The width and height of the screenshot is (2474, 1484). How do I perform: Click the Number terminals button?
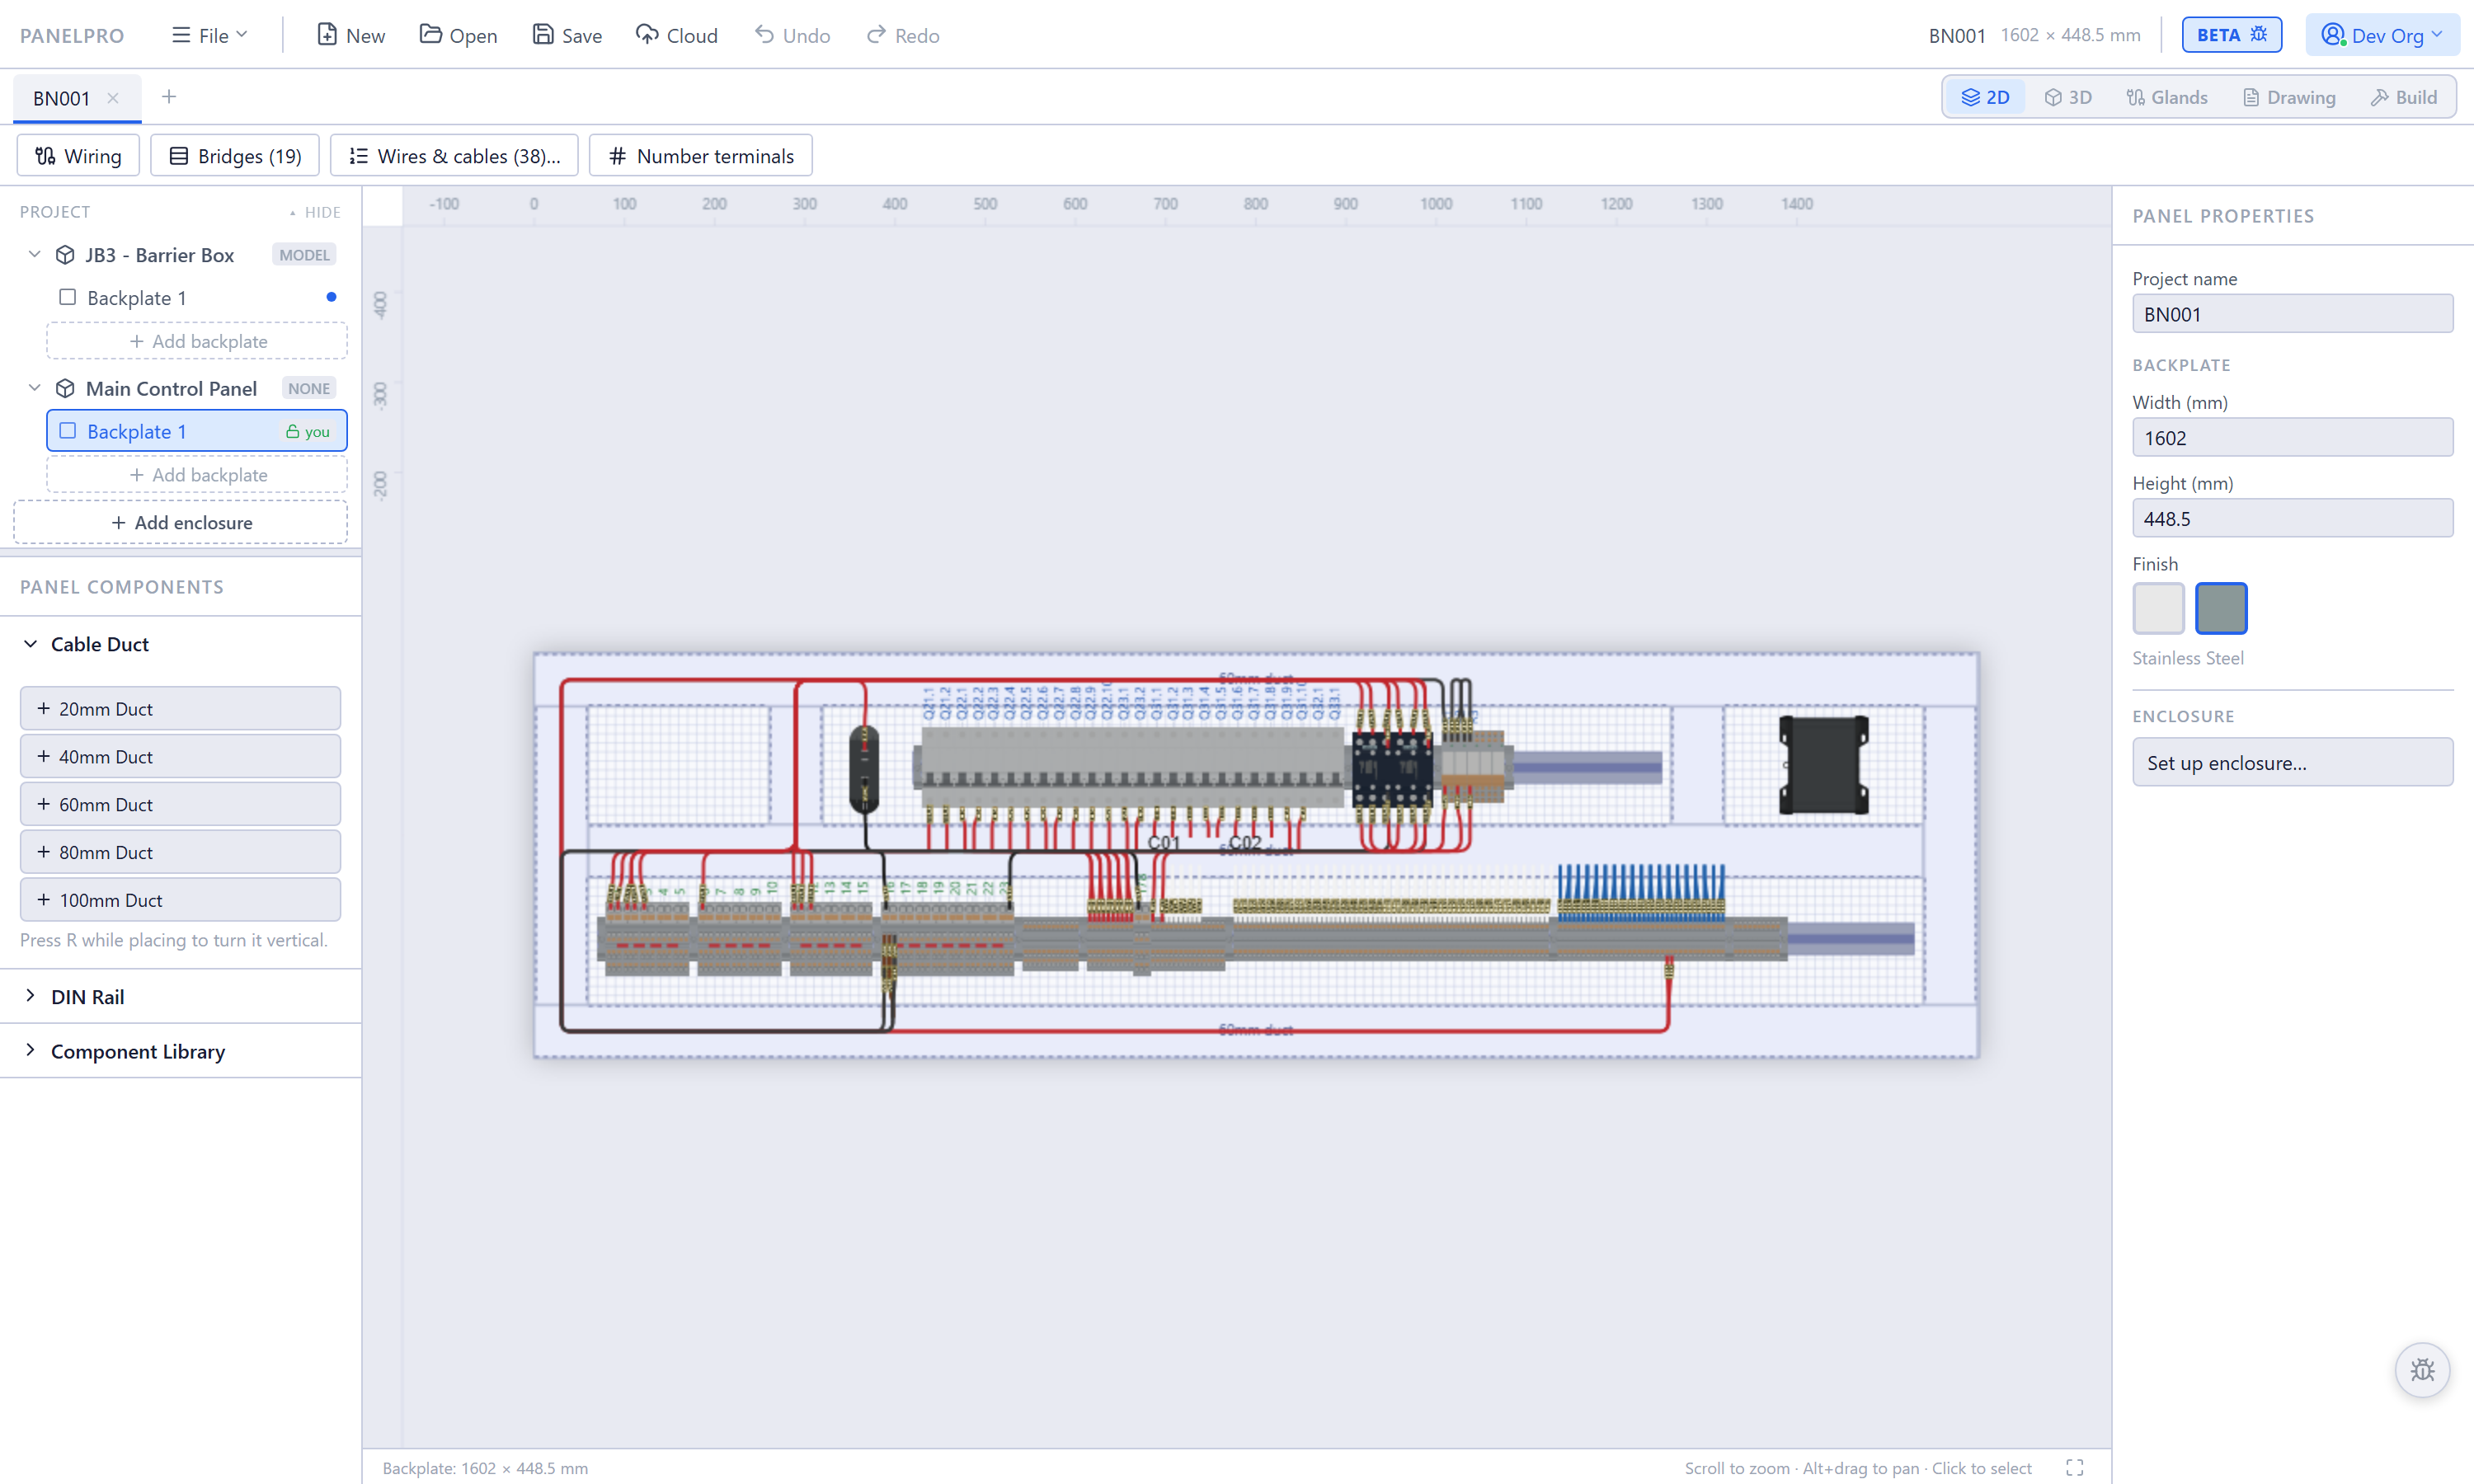click(701, 156)
